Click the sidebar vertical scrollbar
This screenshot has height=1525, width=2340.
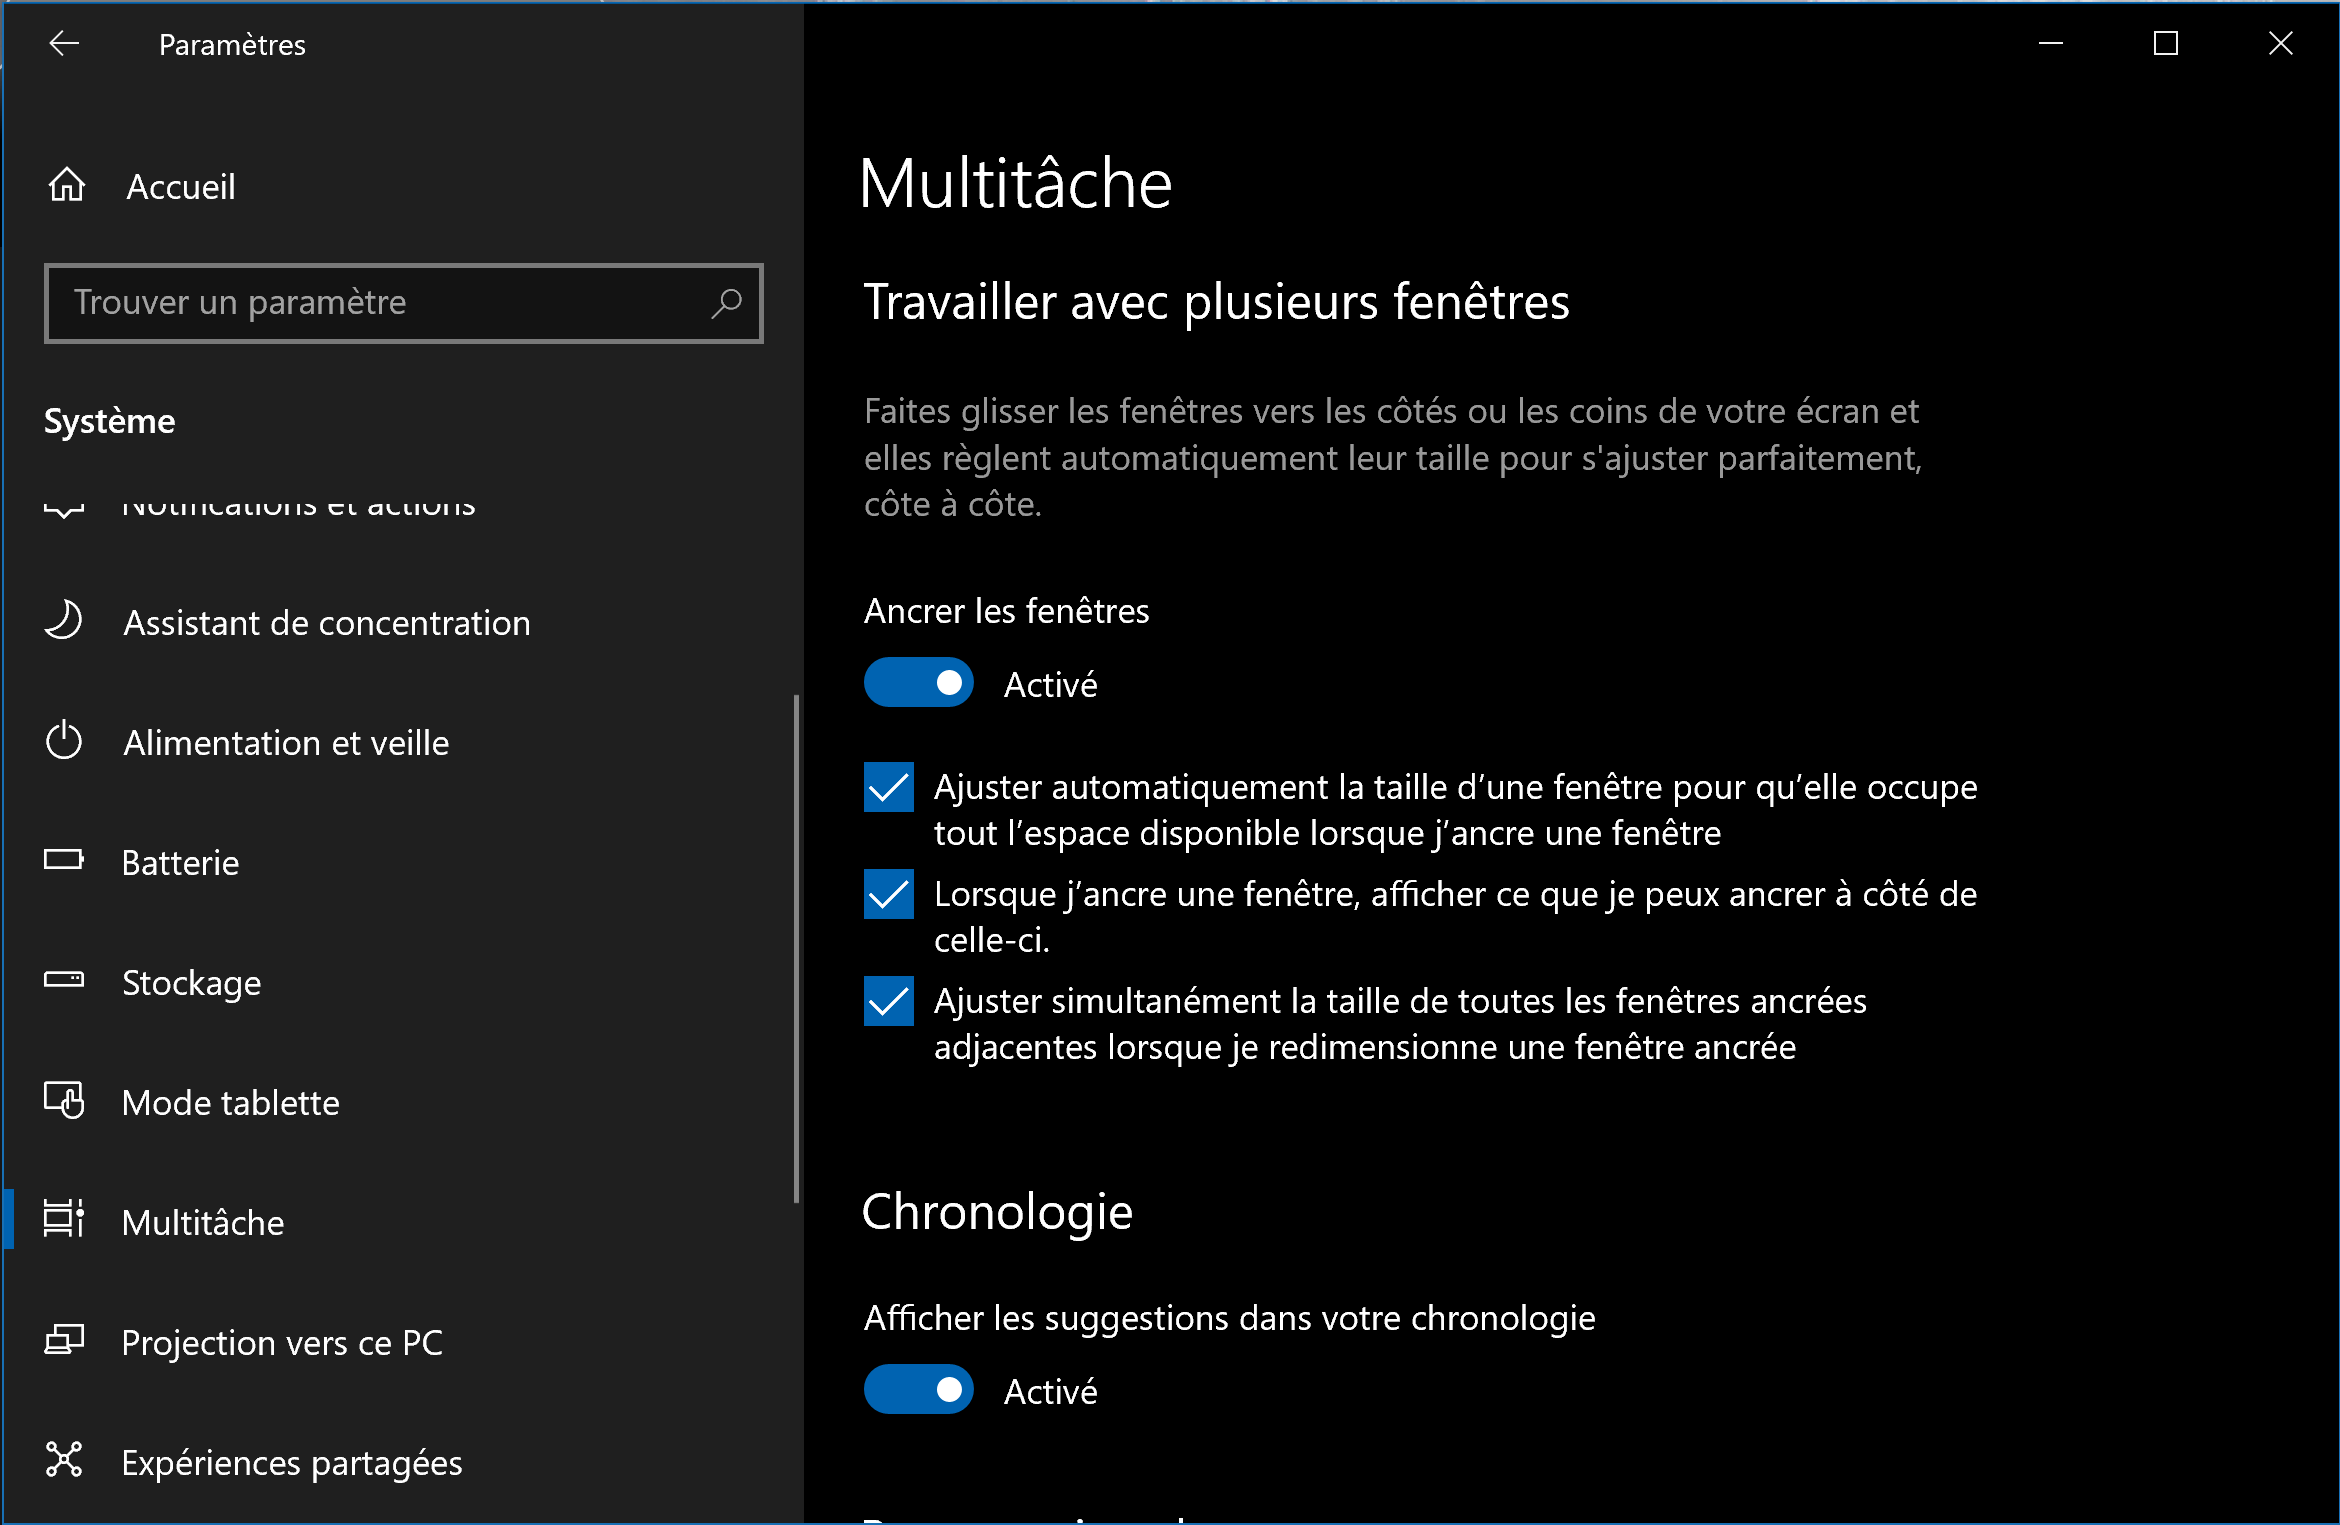click(796, 948)
